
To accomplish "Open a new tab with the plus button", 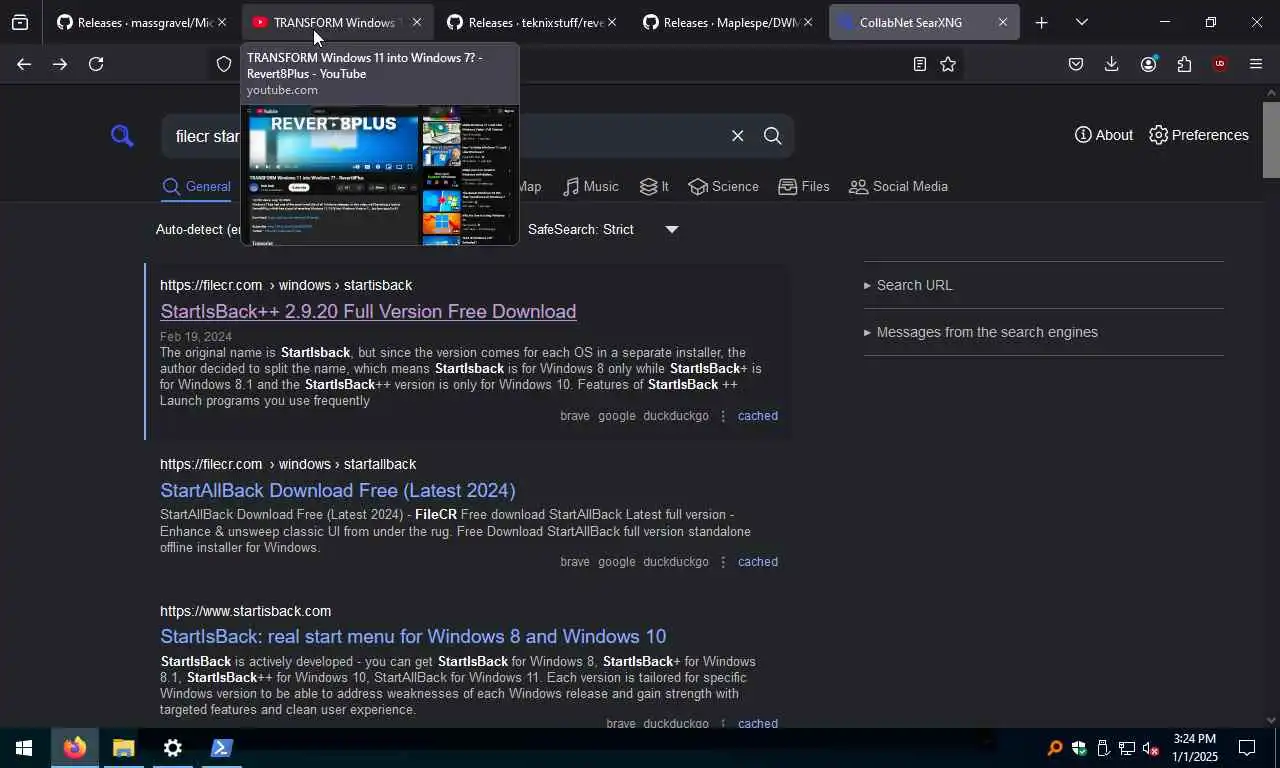I will 1041,22.
